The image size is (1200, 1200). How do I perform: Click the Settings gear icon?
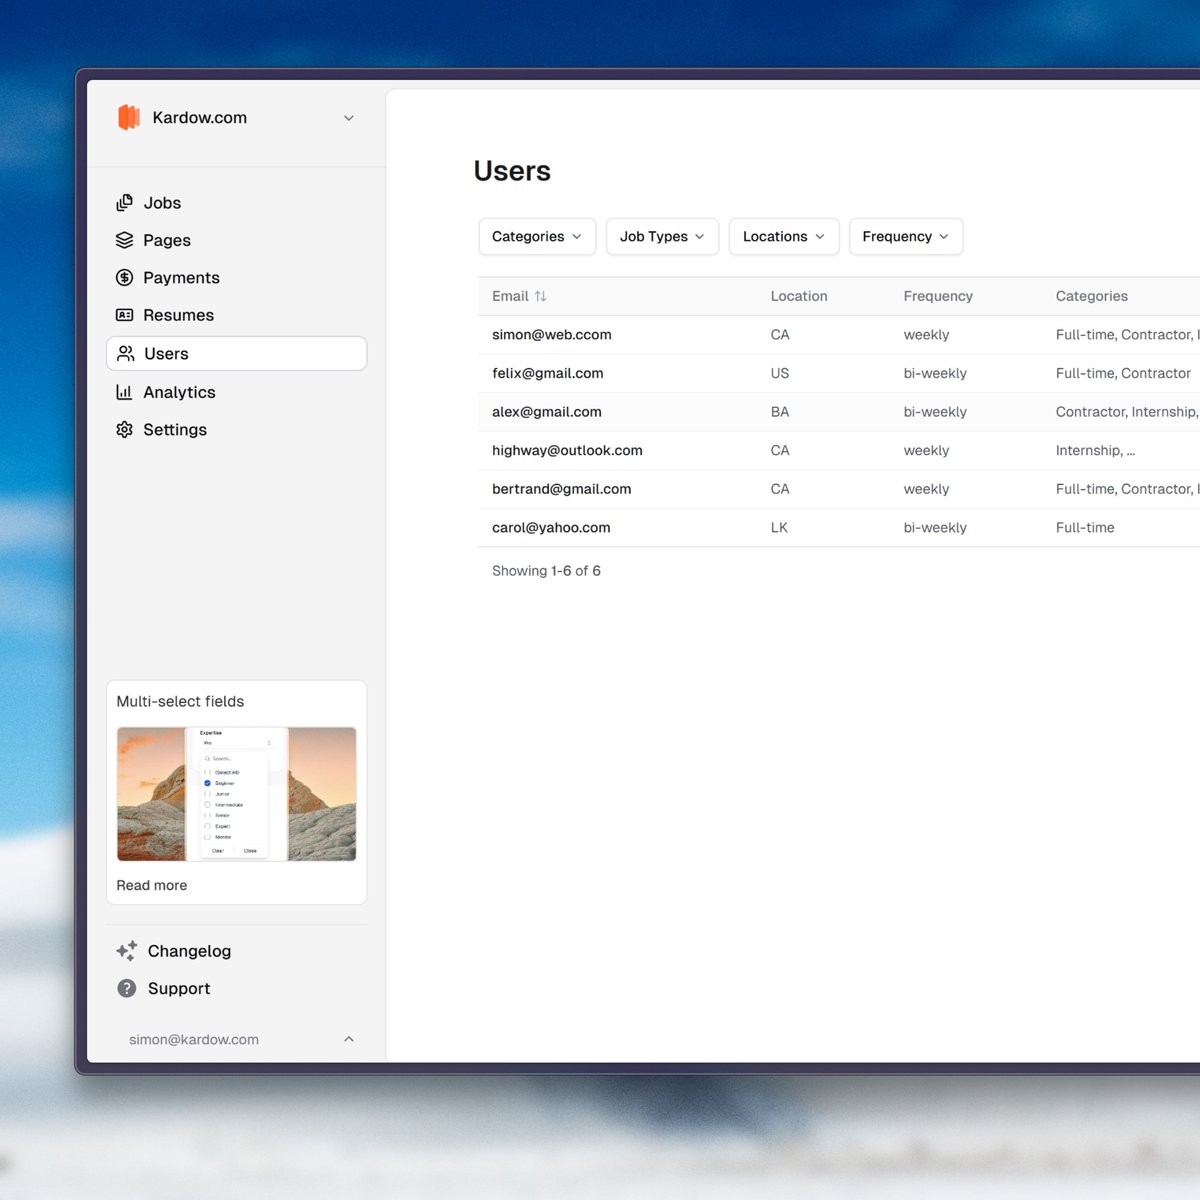[x=124, y=429]
